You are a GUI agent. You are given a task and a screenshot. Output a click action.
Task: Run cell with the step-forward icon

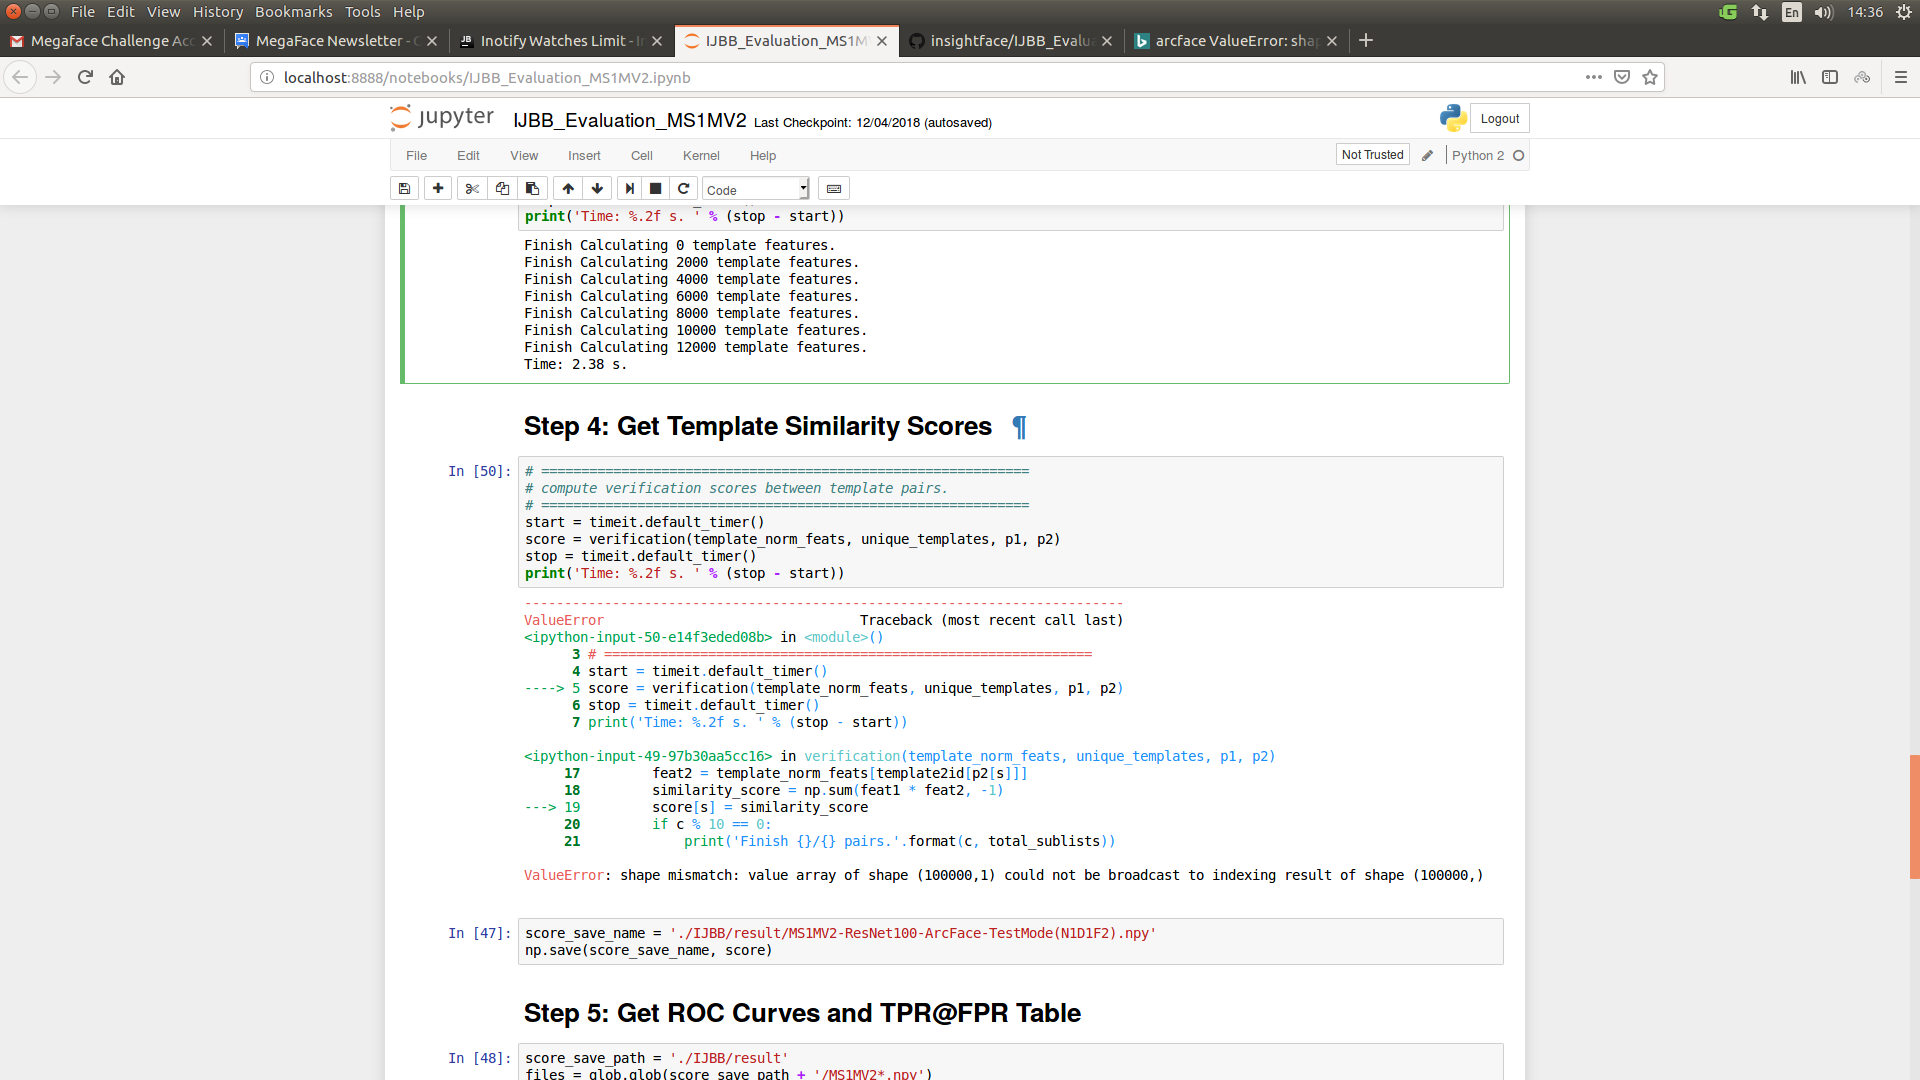(x=629, y=189)
